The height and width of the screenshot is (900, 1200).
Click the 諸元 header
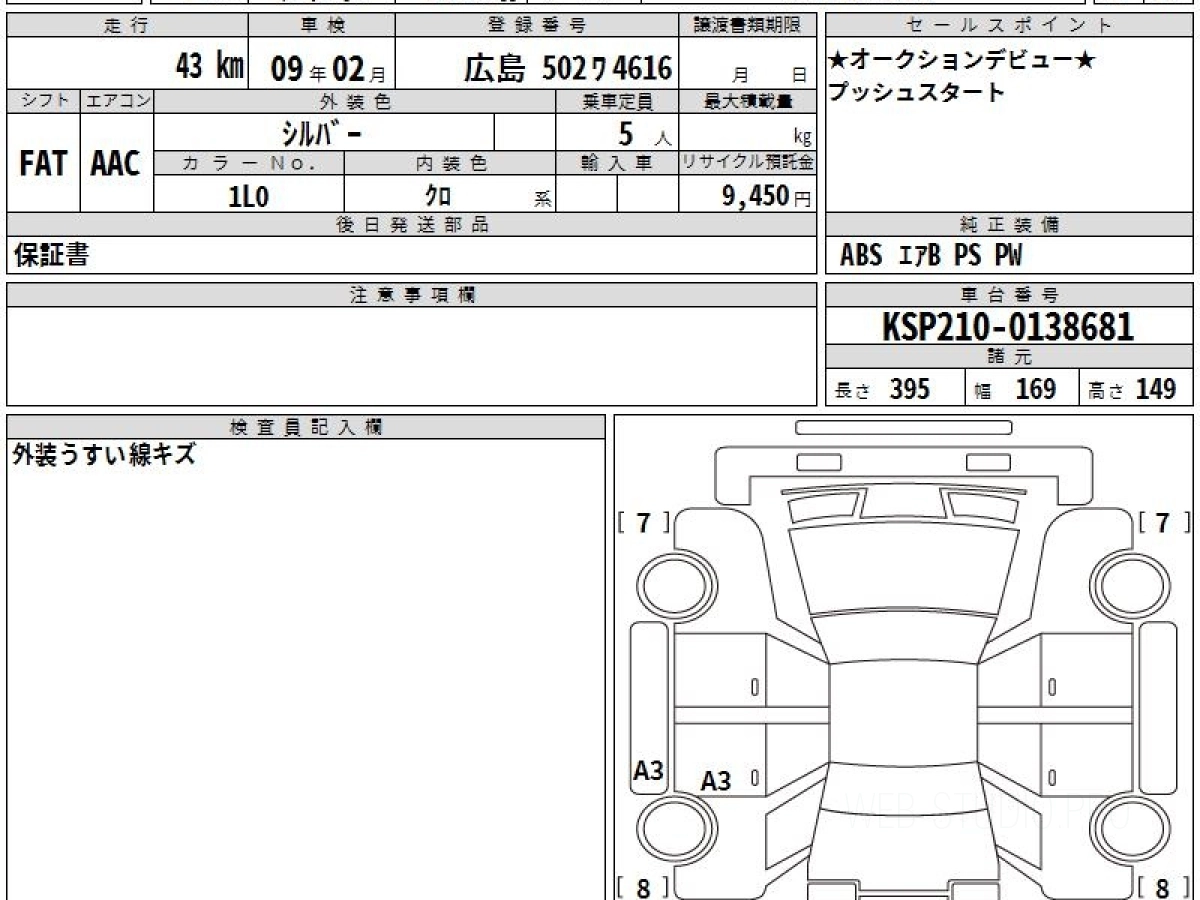coord(1009,357)
